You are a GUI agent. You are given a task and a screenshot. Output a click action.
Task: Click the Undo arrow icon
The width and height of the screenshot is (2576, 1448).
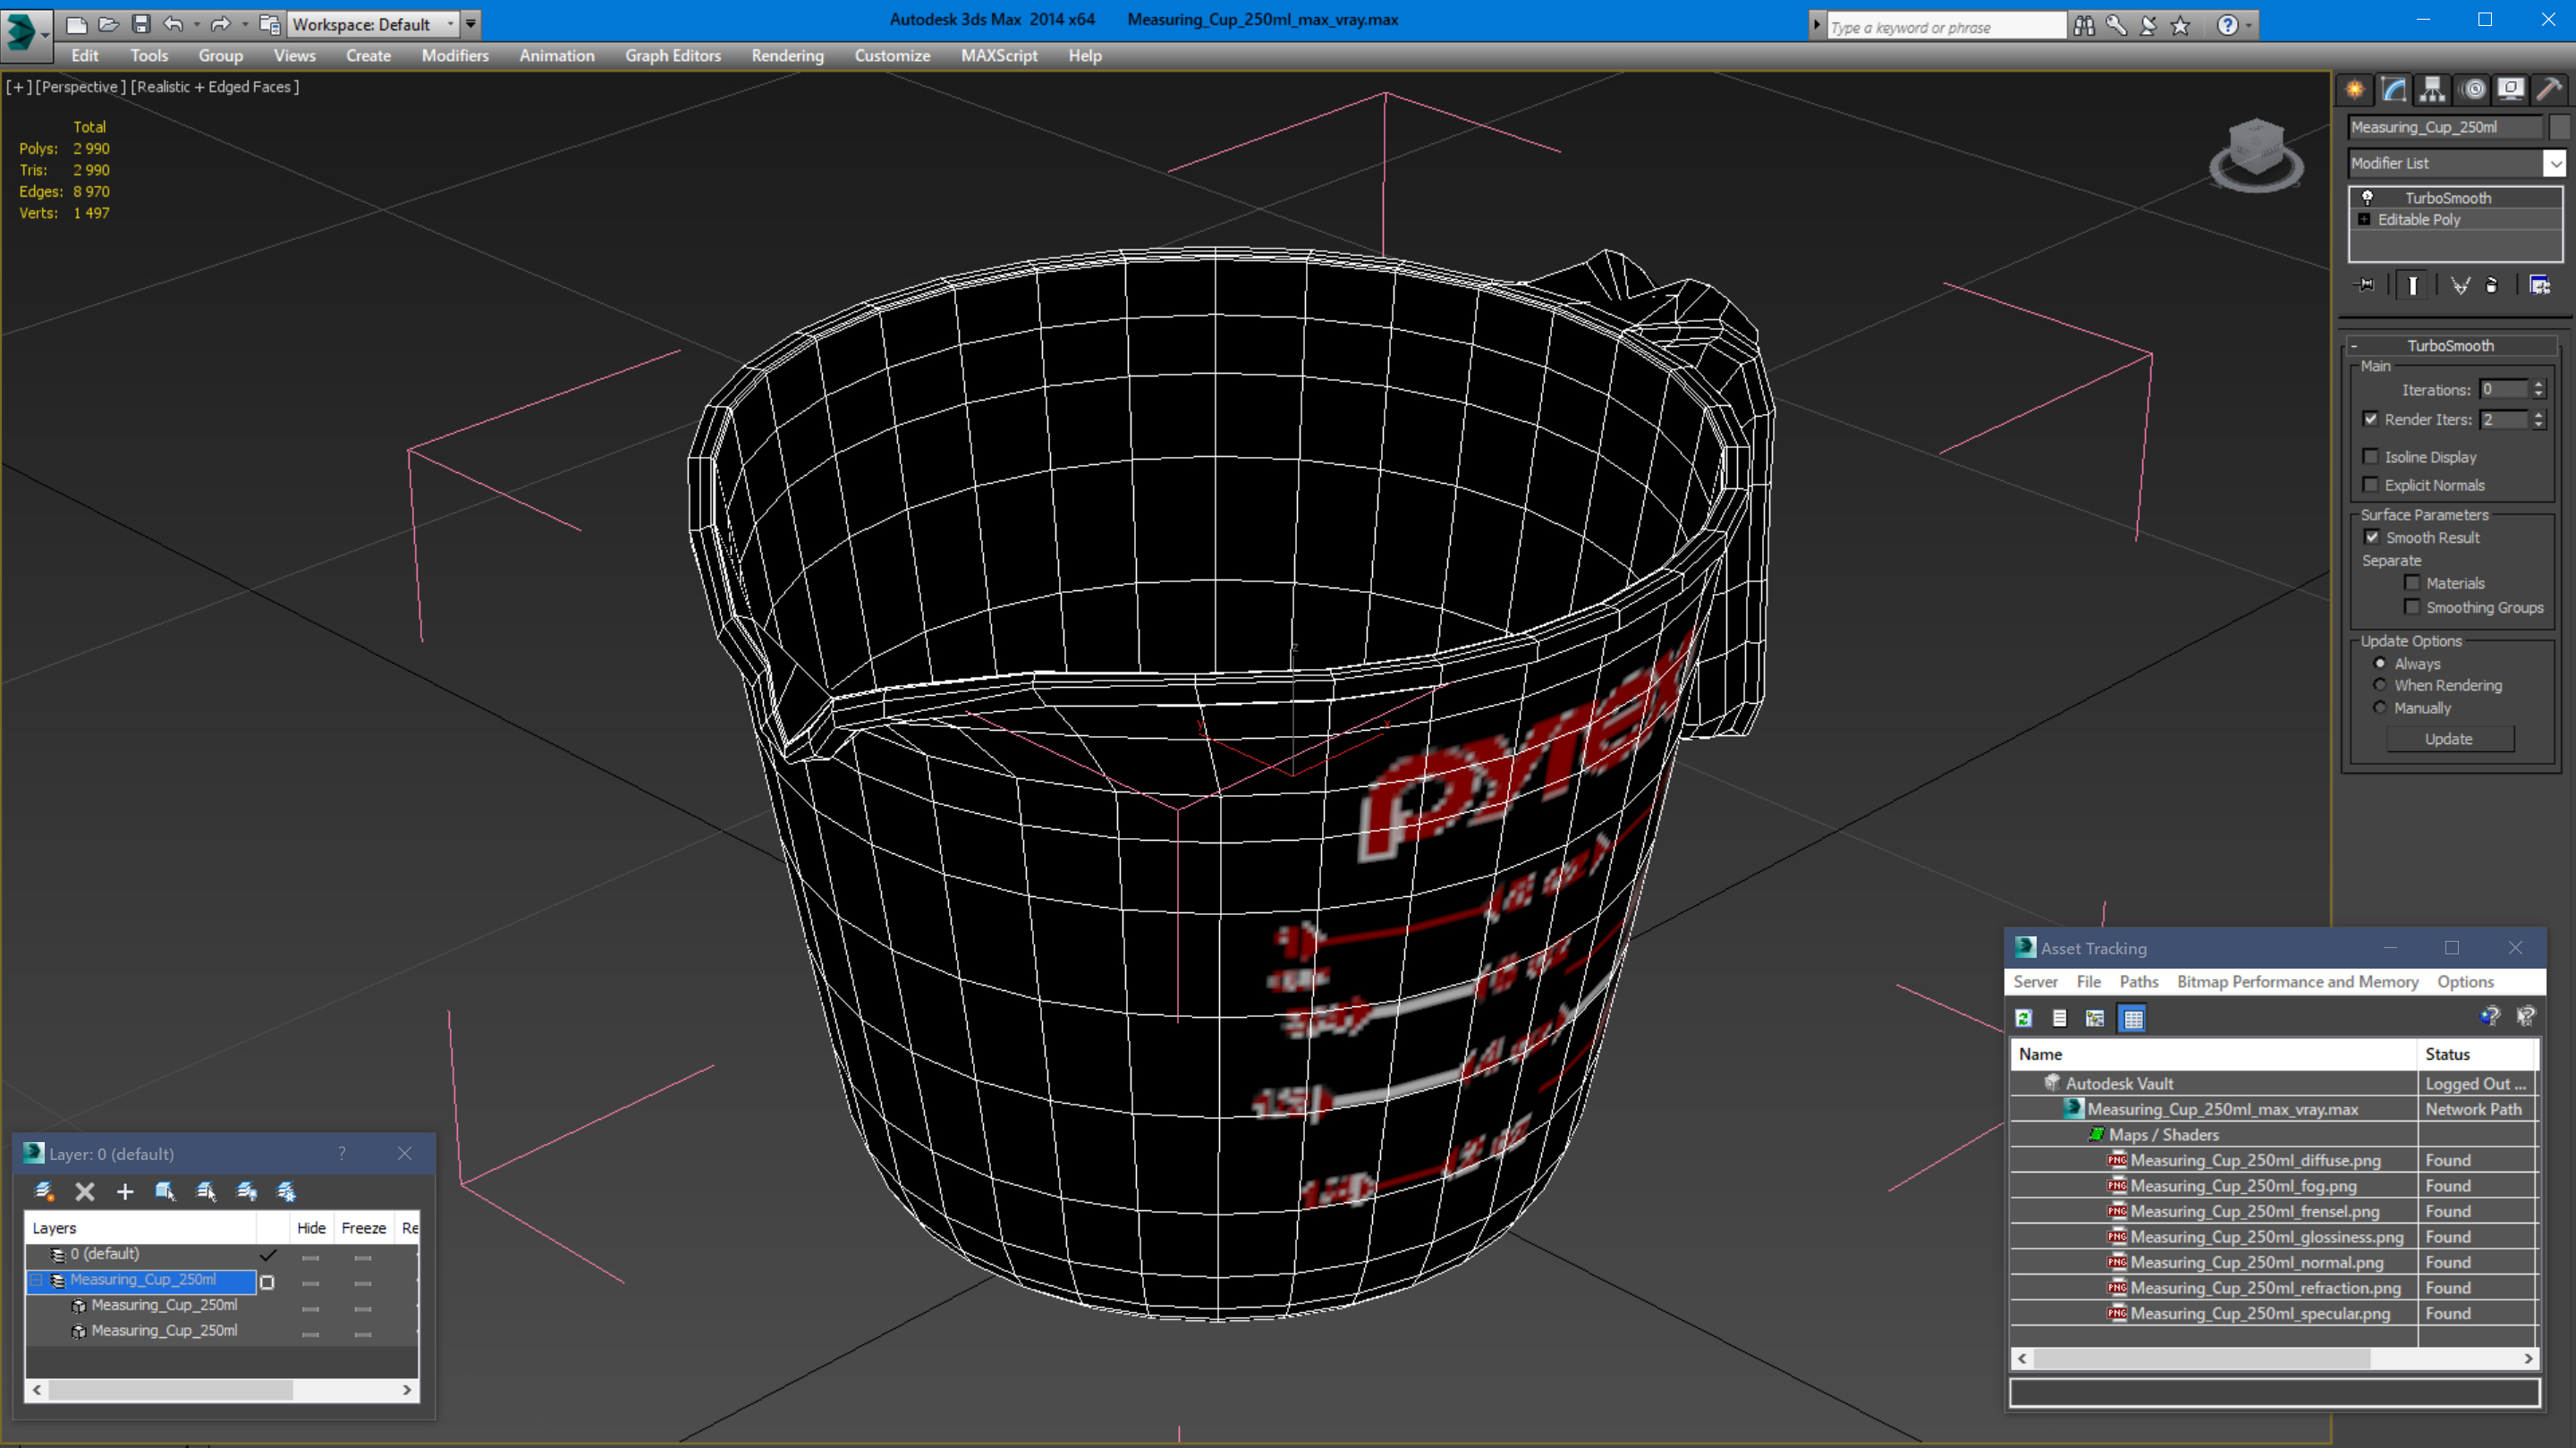point(173,24)
